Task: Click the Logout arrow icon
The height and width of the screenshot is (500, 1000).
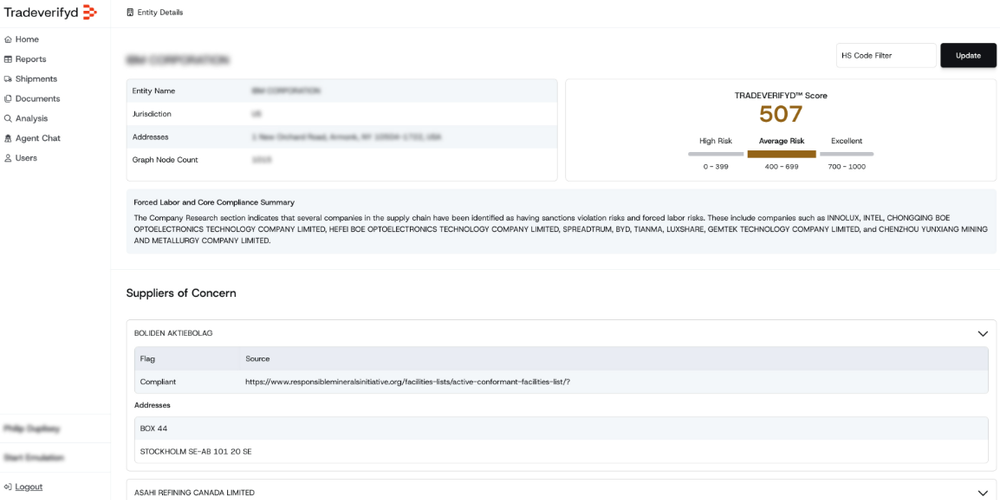Action: pos(8,487)
